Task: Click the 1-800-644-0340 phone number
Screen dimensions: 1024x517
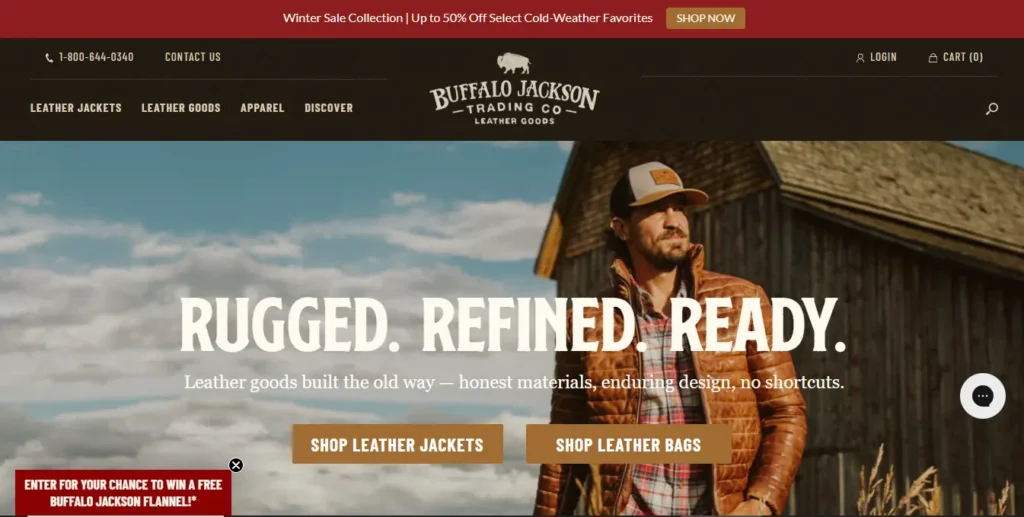Action: coord(96,57)
